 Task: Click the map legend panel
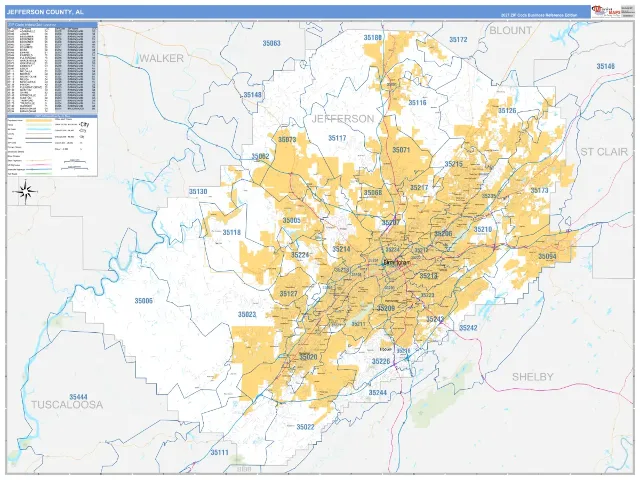52,146
